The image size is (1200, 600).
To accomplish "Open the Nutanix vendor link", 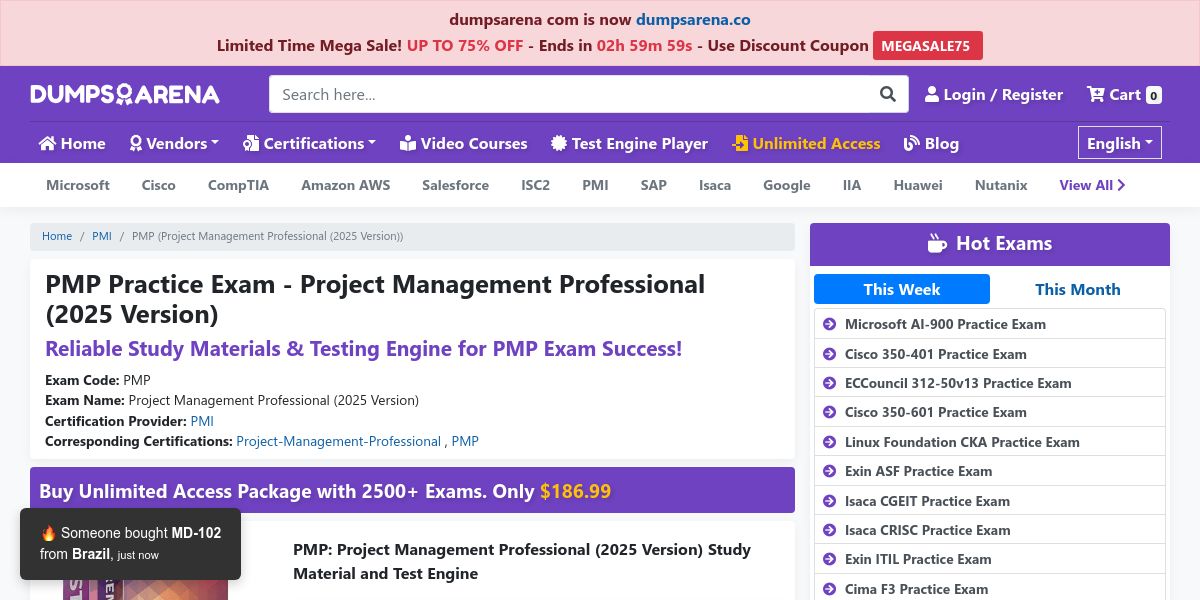I will [x=1001, y=185].
